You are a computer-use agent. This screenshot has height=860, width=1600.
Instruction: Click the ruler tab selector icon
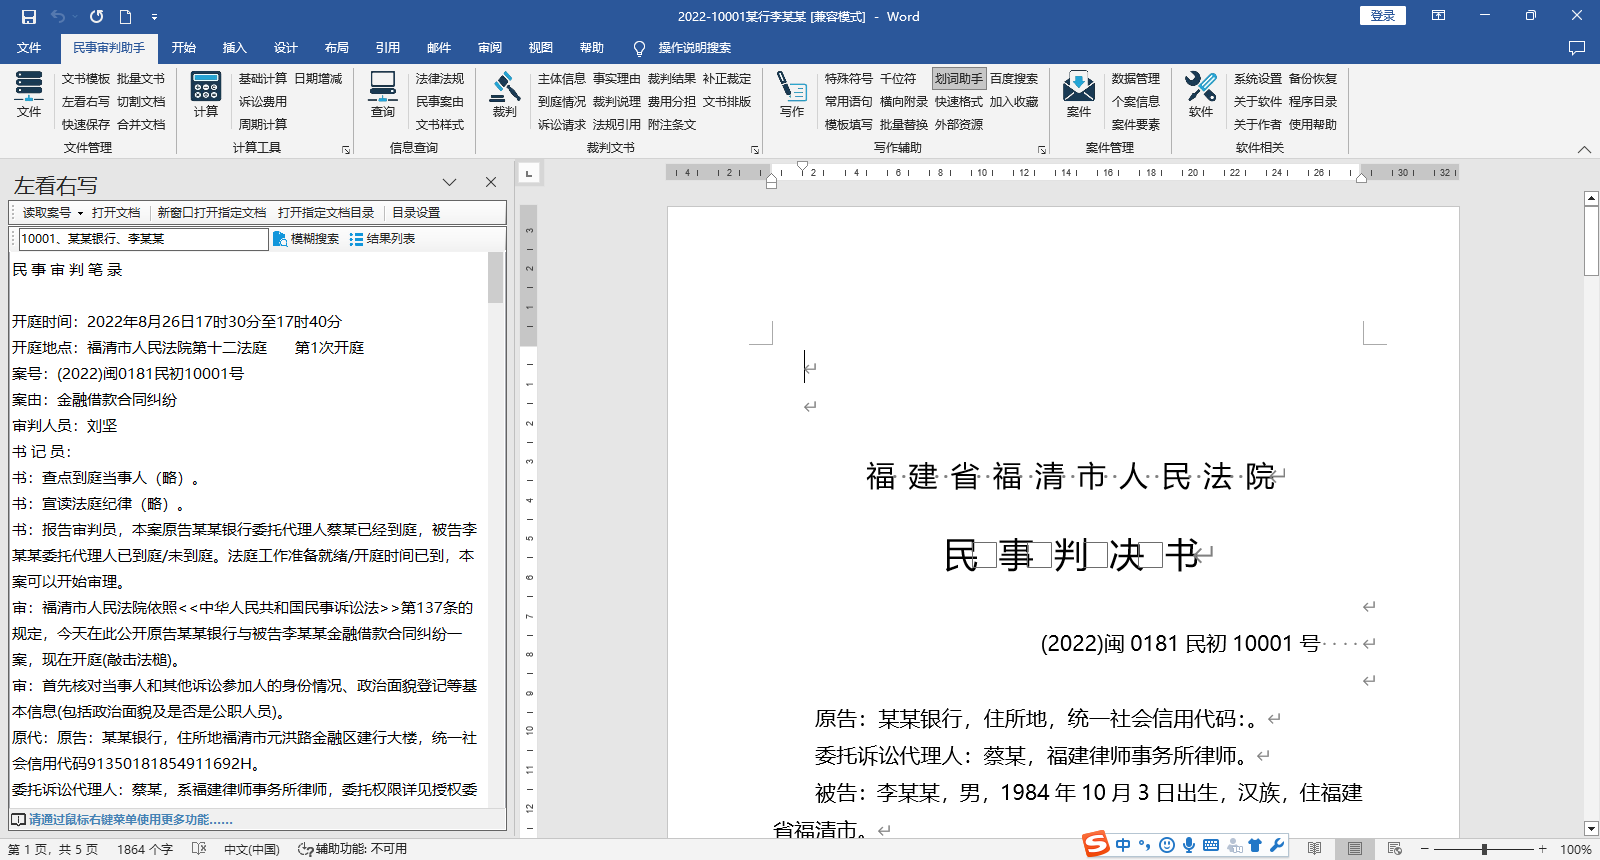pos(529,173)
